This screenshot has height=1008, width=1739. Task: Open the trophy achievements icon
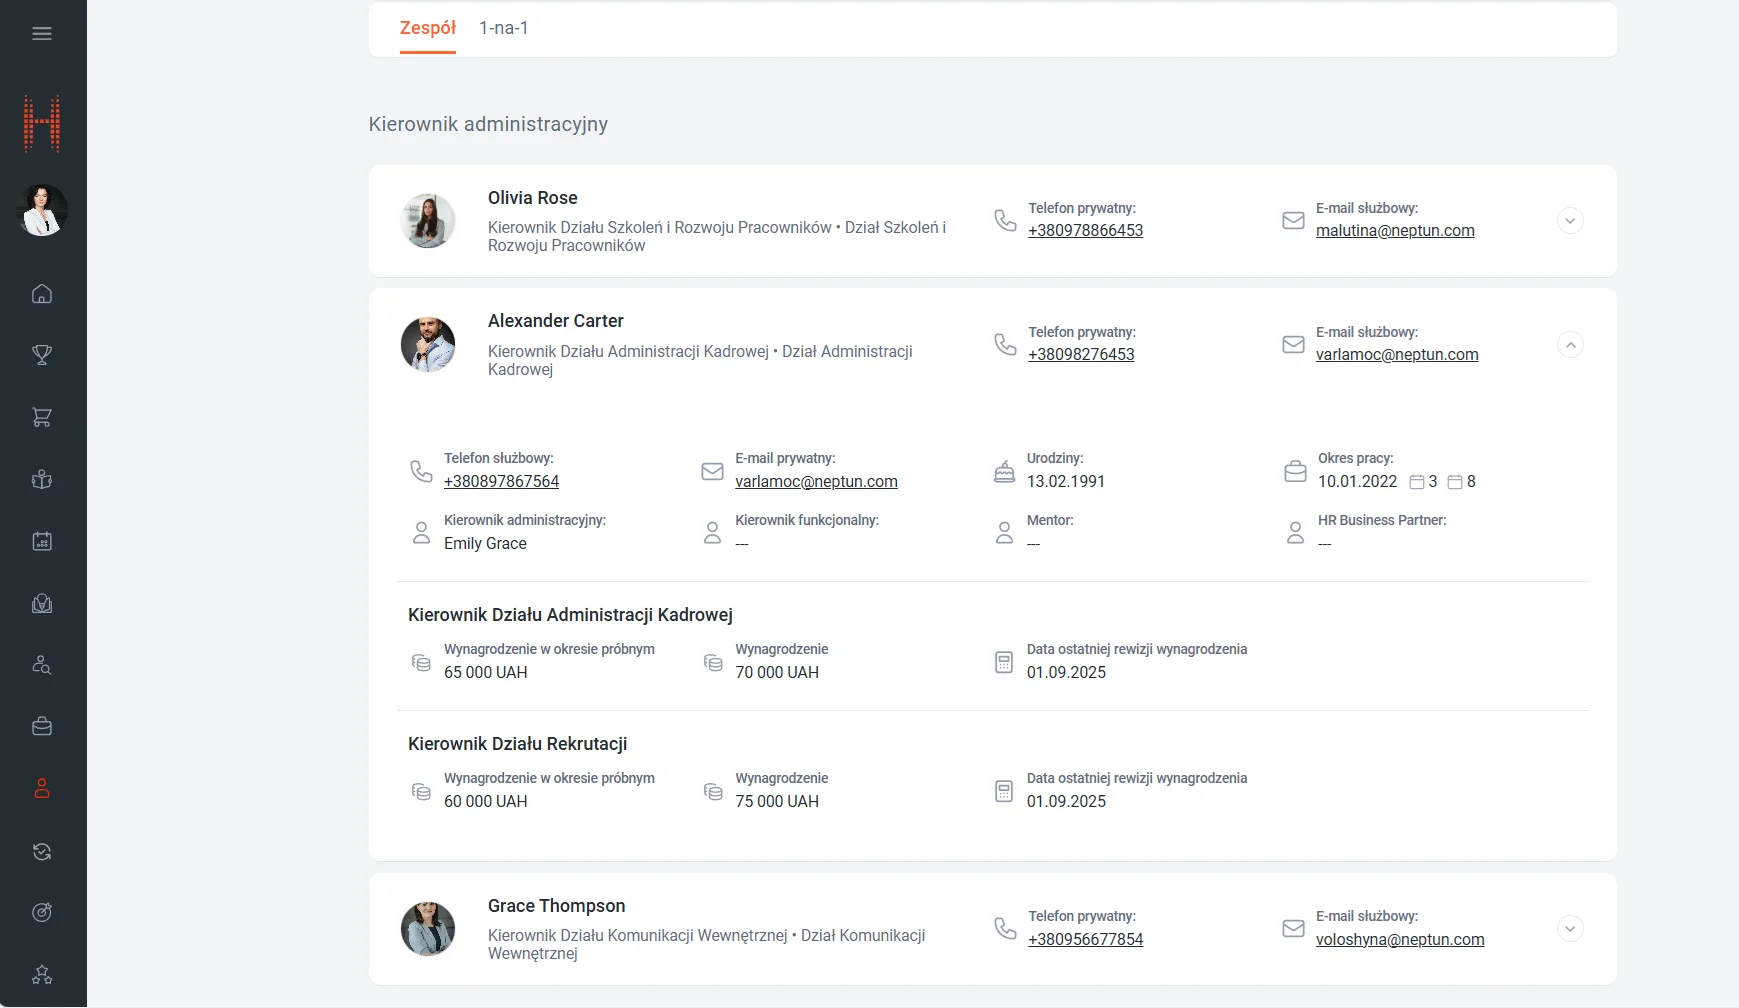coord(42,355)
